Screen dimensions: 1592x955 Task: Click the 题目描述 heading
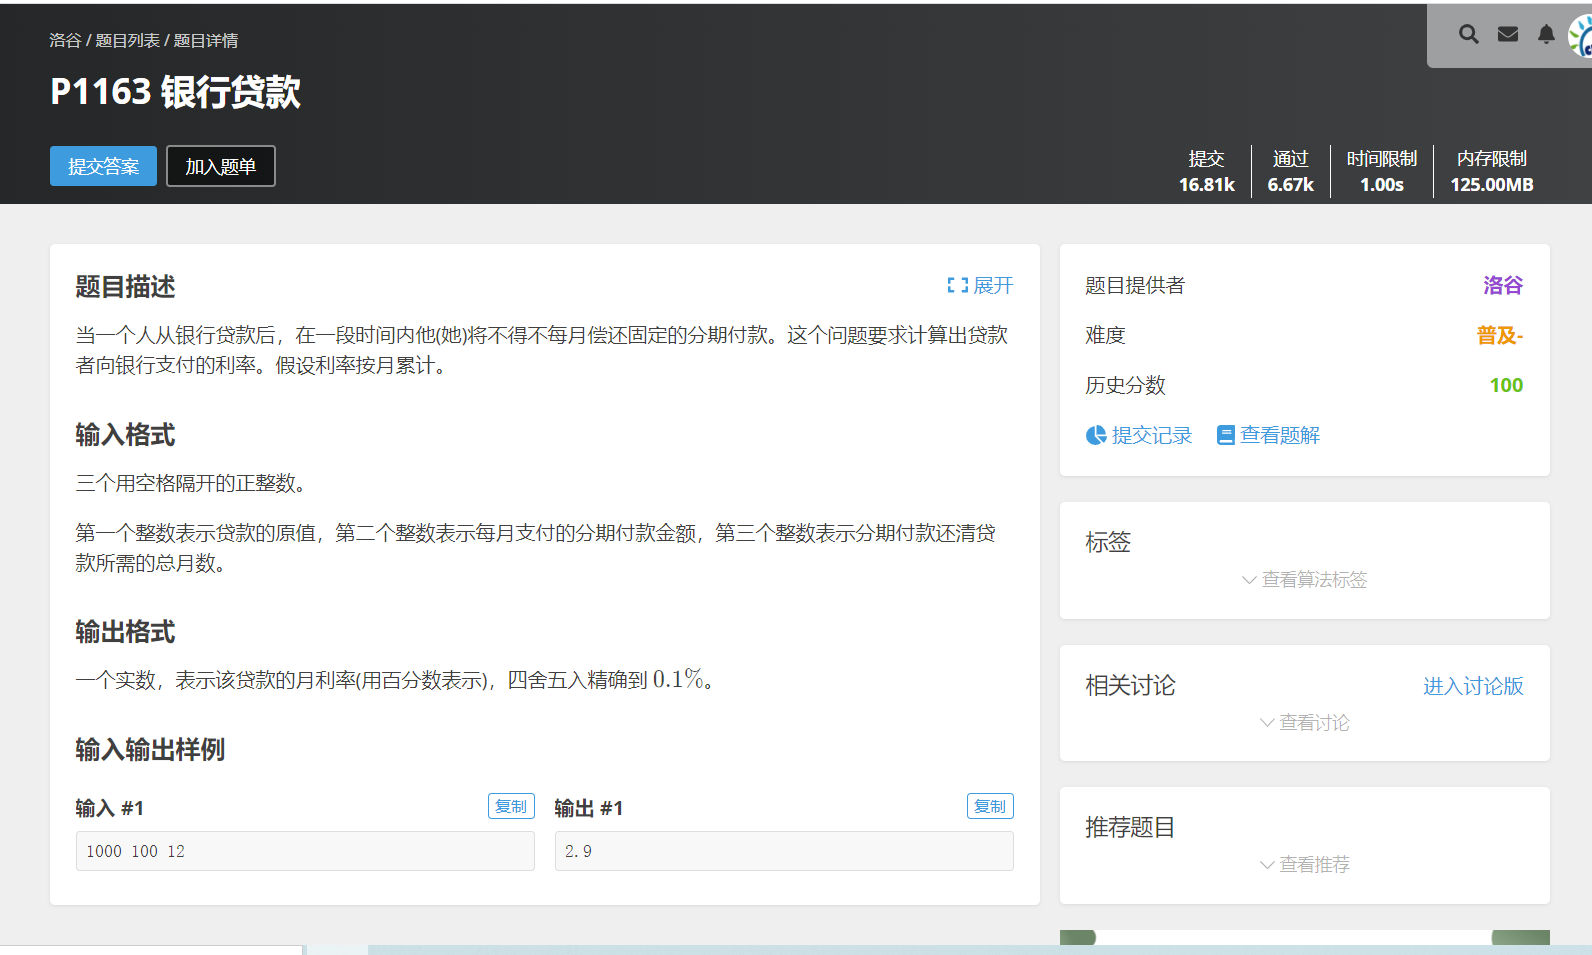[x=125, y=287]
